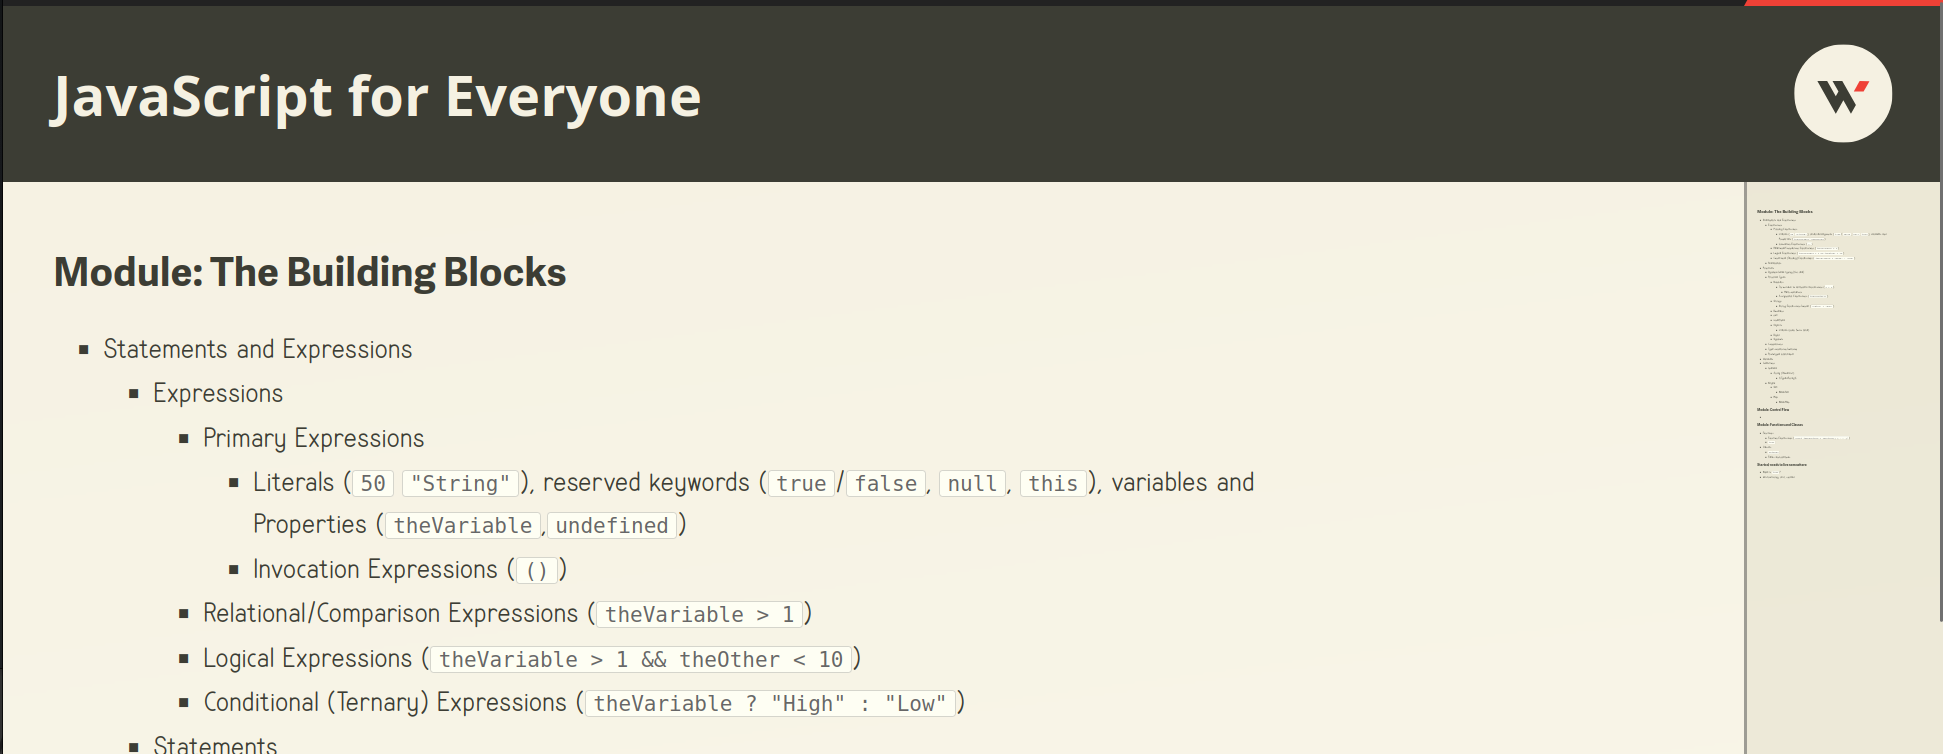
Task: Click the ternary "High" : "Low" code example
Action: (x=770, y=704)
